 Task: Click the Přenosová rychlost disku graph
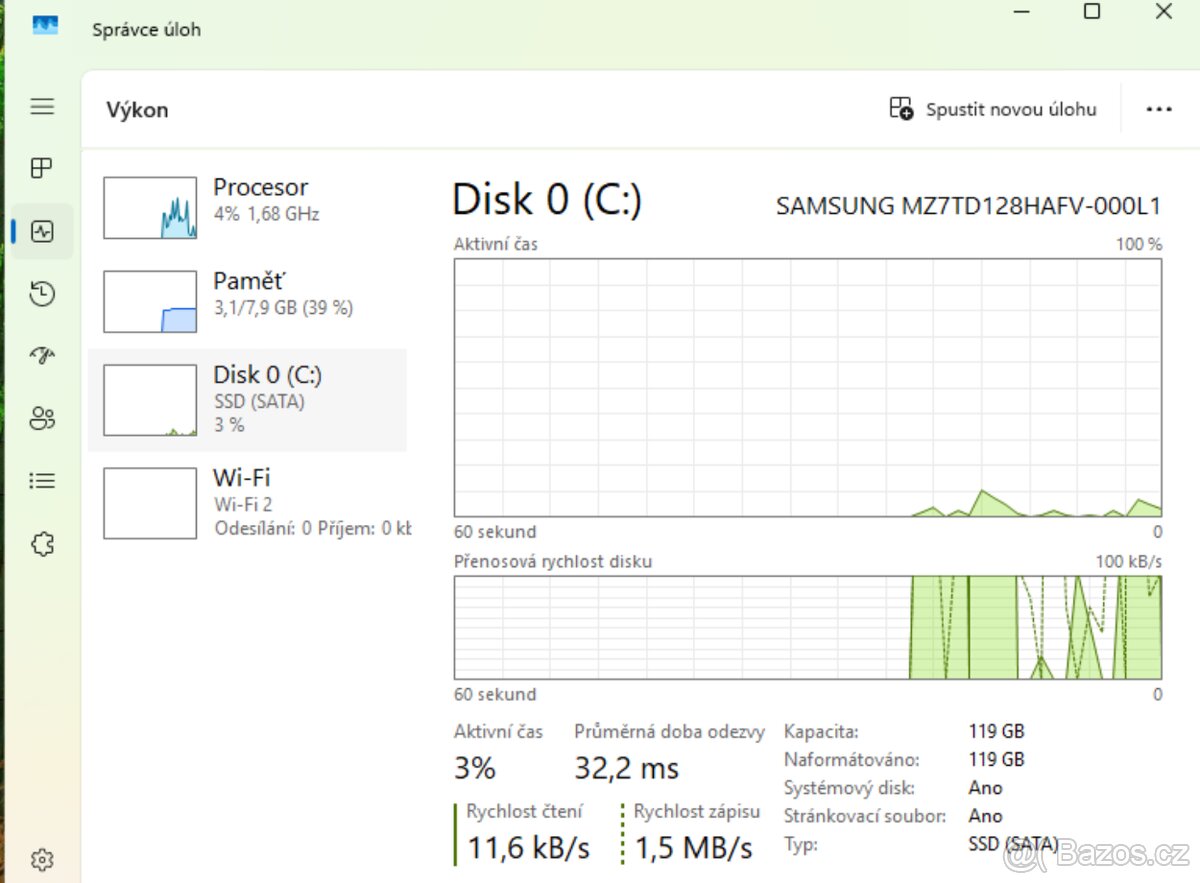[x=806, y=627]
